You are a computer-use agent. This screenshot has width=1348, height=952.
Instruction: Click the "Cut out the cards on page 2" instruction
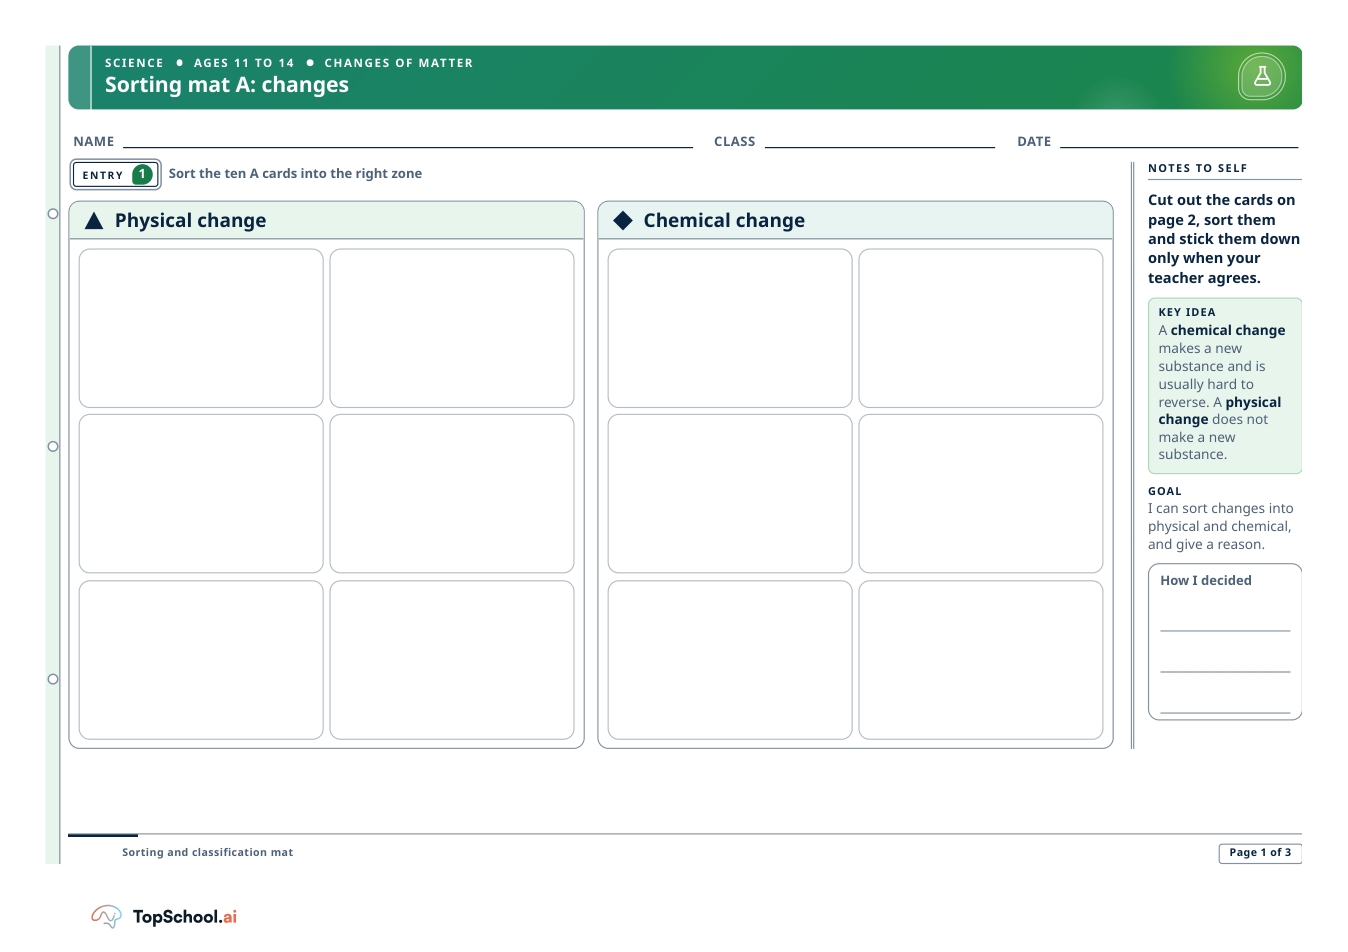tap(1224, 239)
